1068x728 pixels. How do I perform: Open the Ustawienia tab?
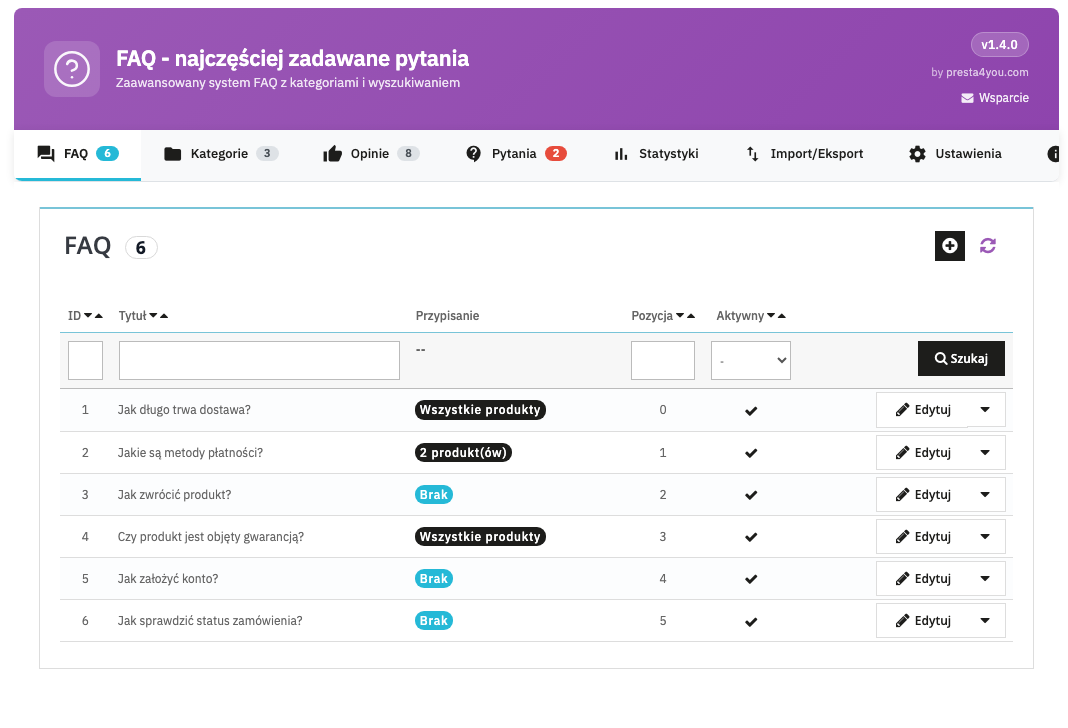coord(955,154)
